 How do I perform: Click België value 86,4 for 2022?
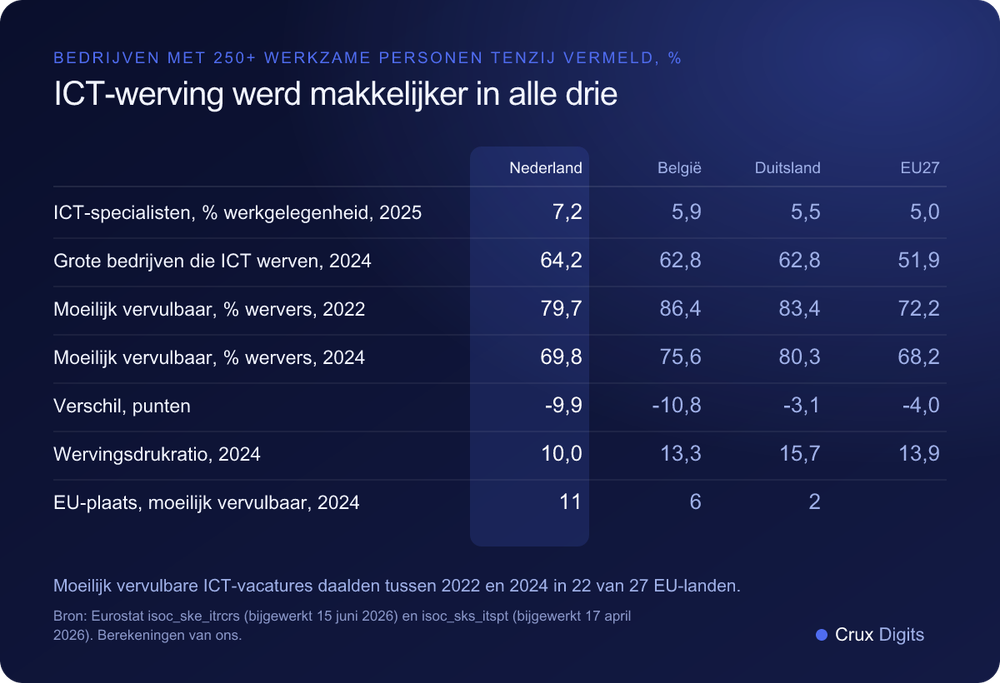680,309
